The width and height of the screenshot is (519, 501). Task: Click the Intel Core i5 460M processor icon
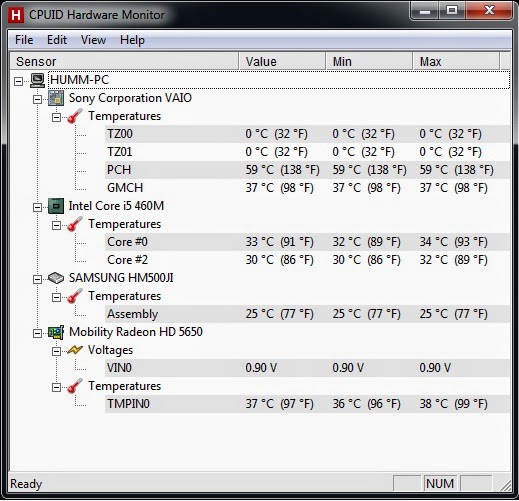[x=56, y=206]
